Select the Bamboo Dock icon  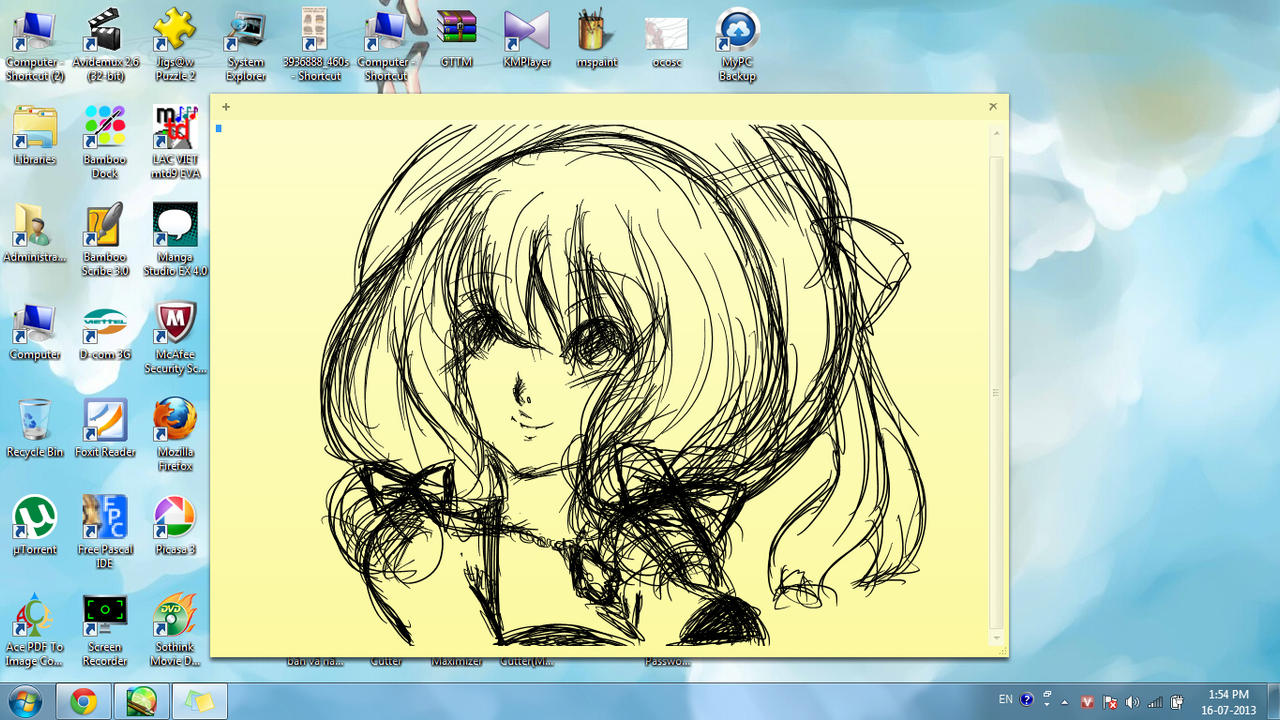(x=105, y=142)
